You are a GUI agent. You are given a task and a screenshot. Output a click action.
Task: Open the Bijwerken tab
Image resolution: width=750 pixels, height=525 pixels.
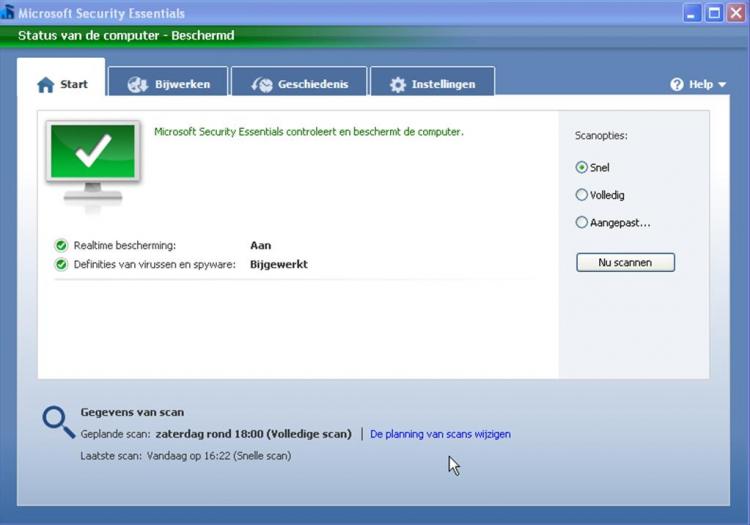coord(168,81)
